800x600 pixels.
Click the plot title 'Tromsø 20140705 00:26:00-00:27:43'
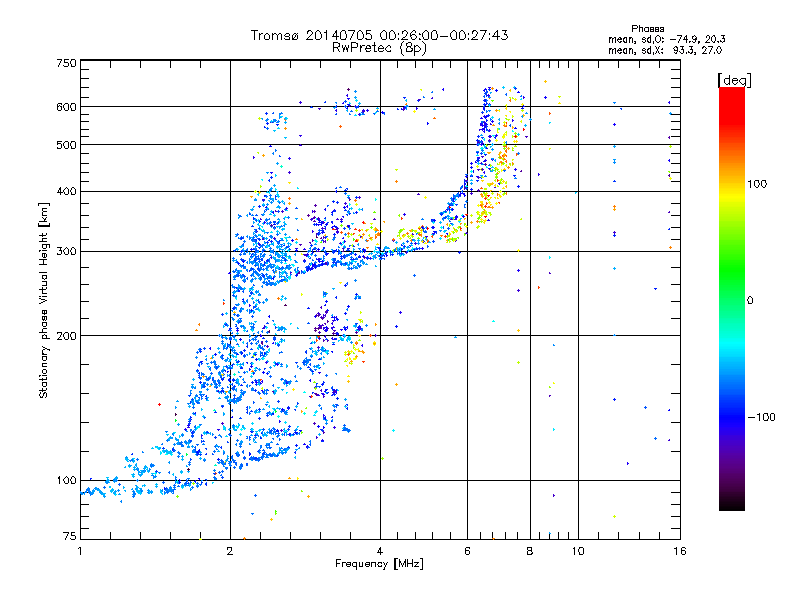[379, 35]
